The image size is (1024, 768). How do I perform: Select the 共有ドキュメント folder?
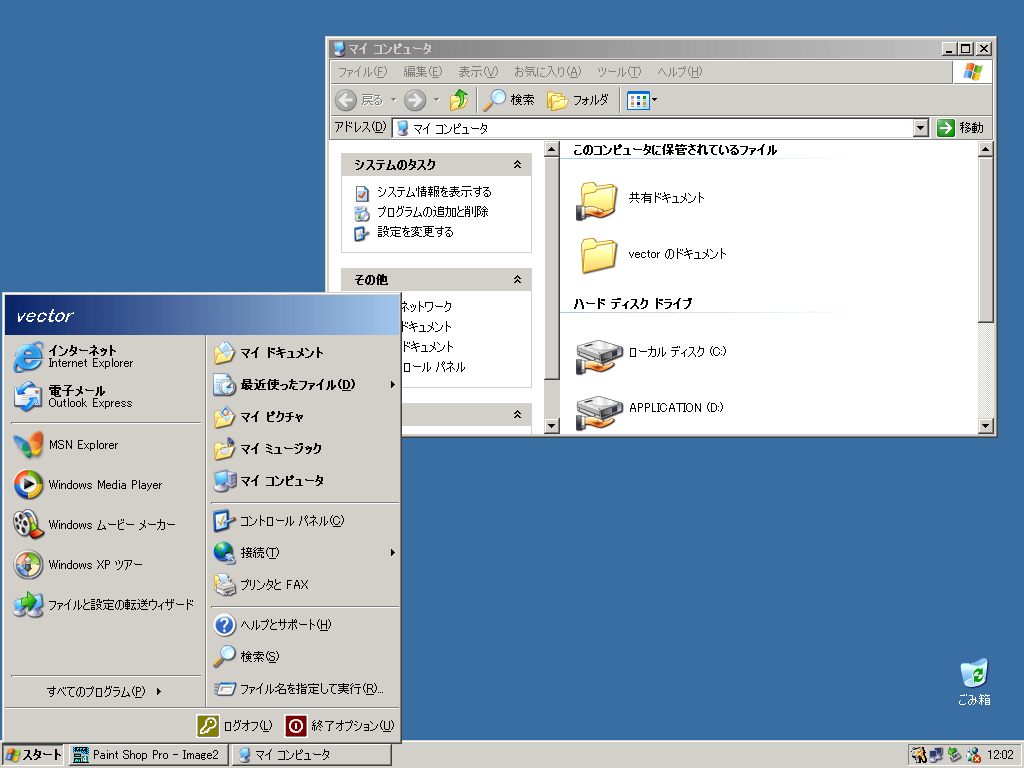click(641, 199)
